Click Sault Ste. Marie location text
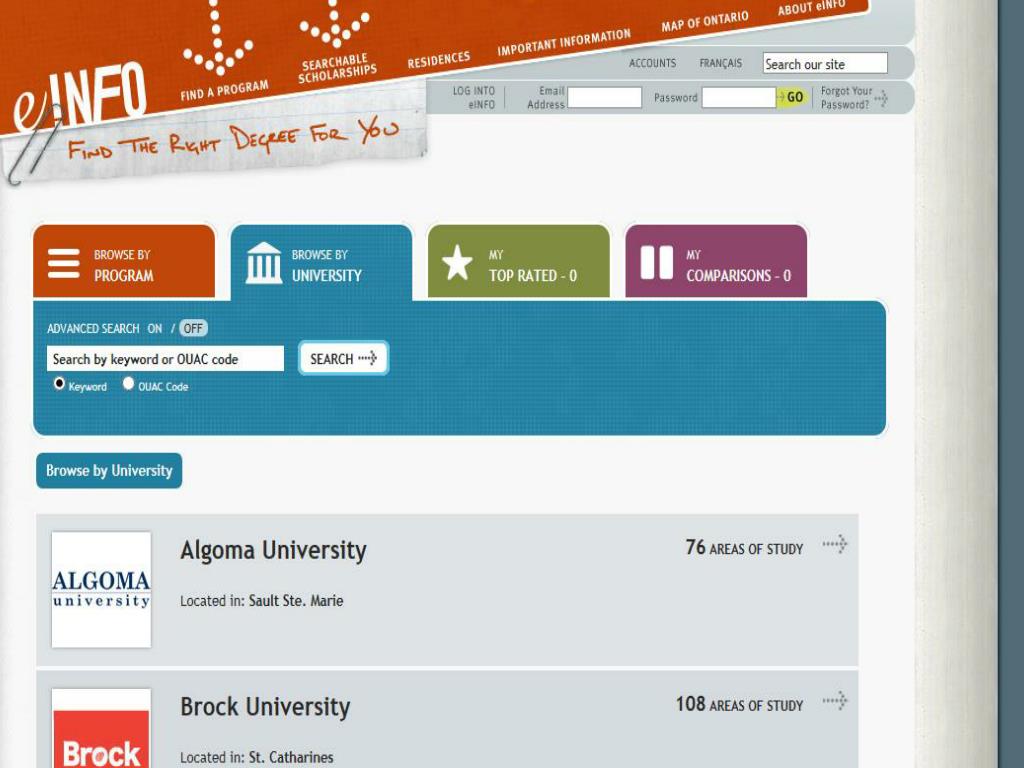The image size is (1024, 768). [x=296, y=601]
